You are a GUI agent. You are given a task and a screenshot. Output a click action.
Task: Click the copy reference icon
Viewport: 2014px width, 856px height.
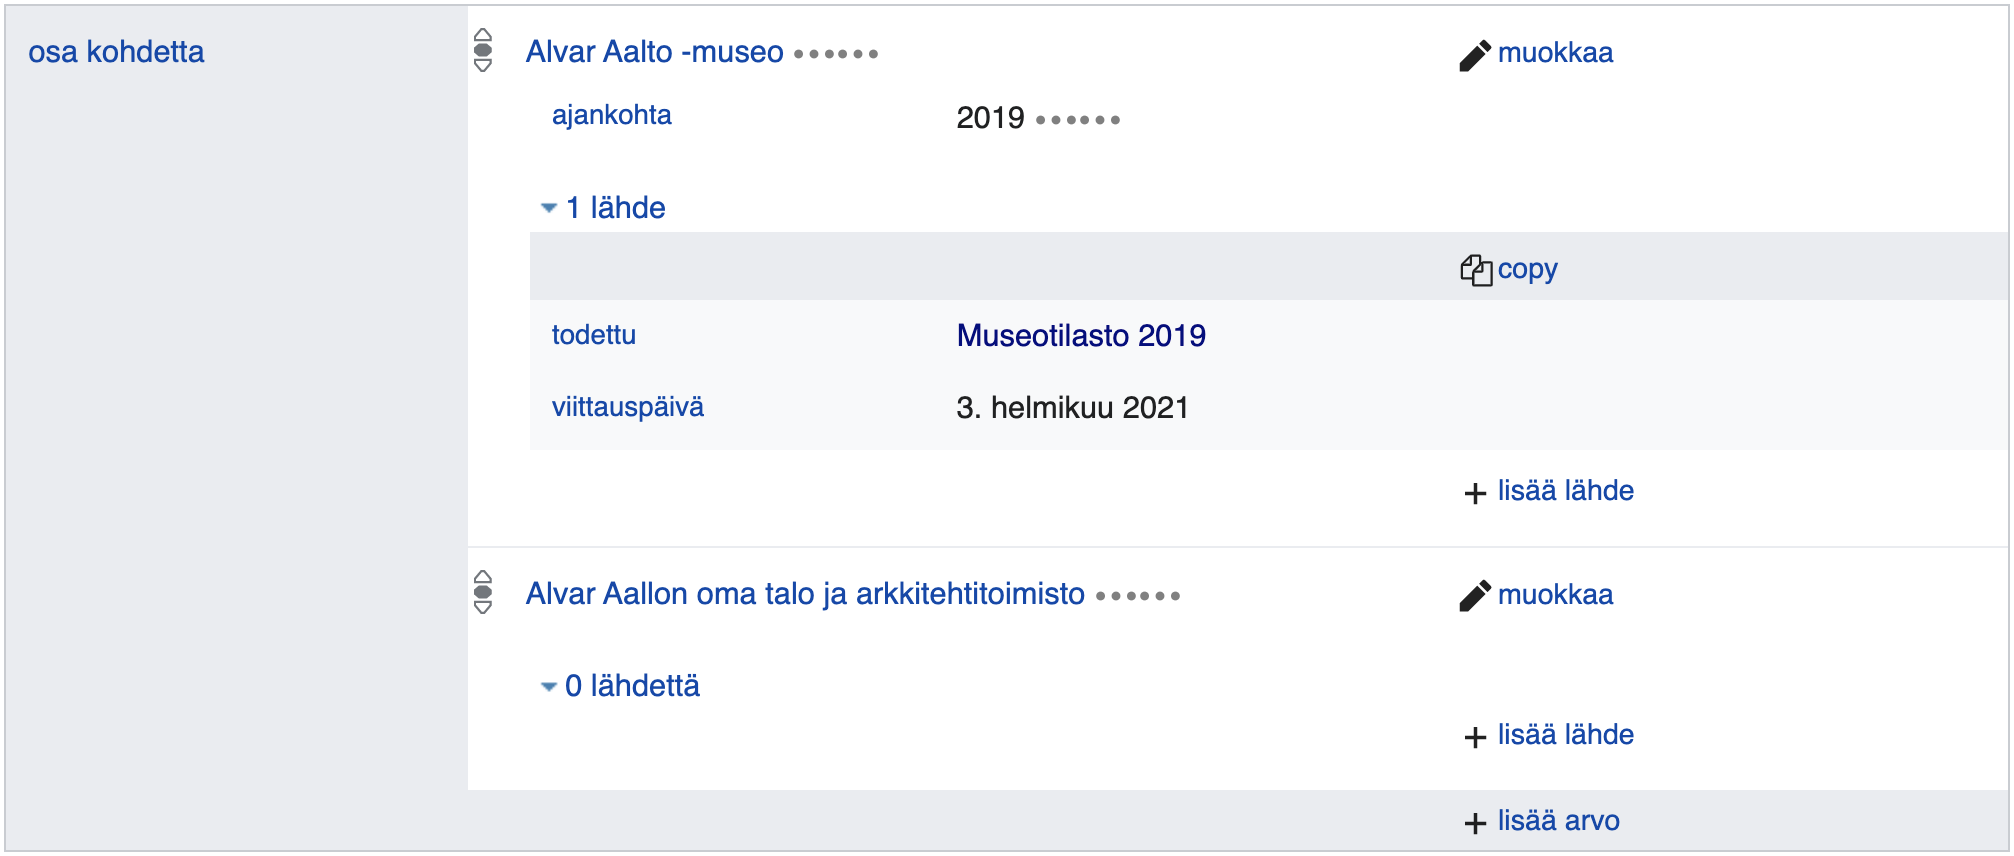pos(1476,270)
